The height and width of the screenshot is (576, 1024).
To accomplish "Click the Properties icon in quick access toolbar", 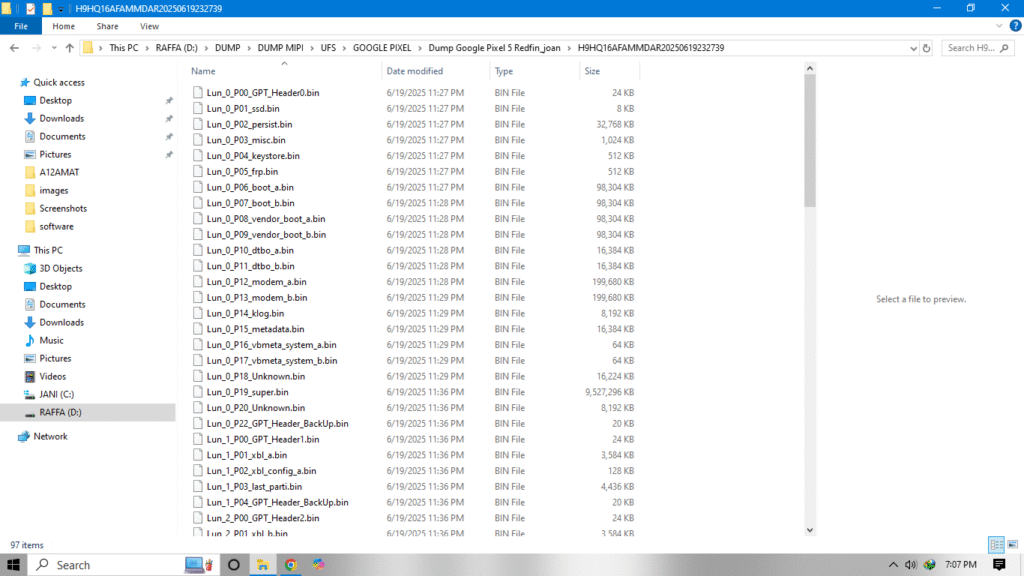I will [29, 8].
